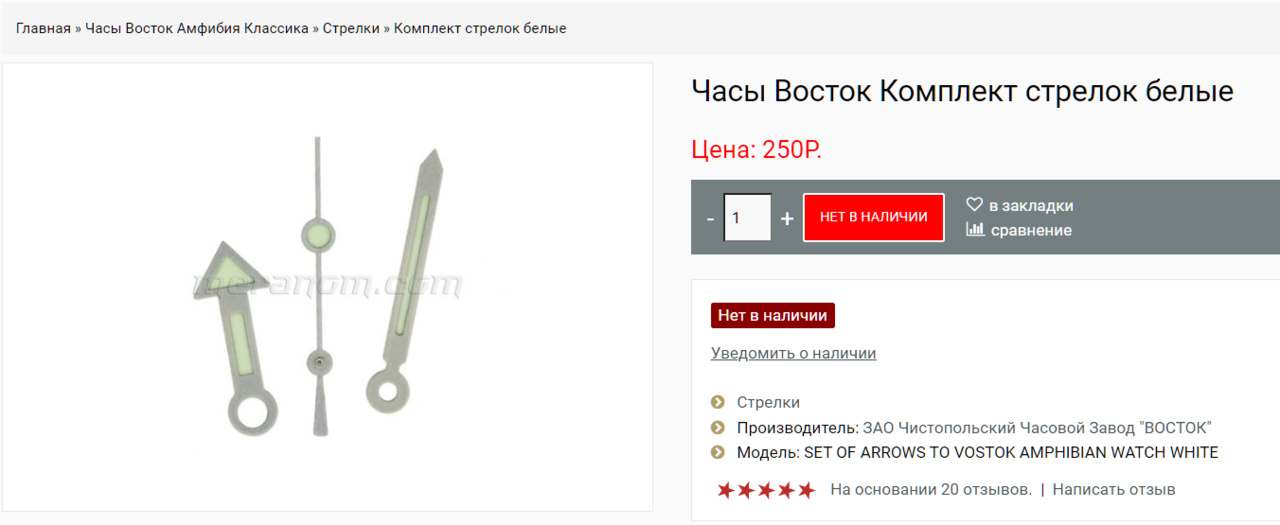Screen dimensions: 1280x525
Task: Click Комплект стрелок белые breadcrumb
Action: tap(480, 28)
